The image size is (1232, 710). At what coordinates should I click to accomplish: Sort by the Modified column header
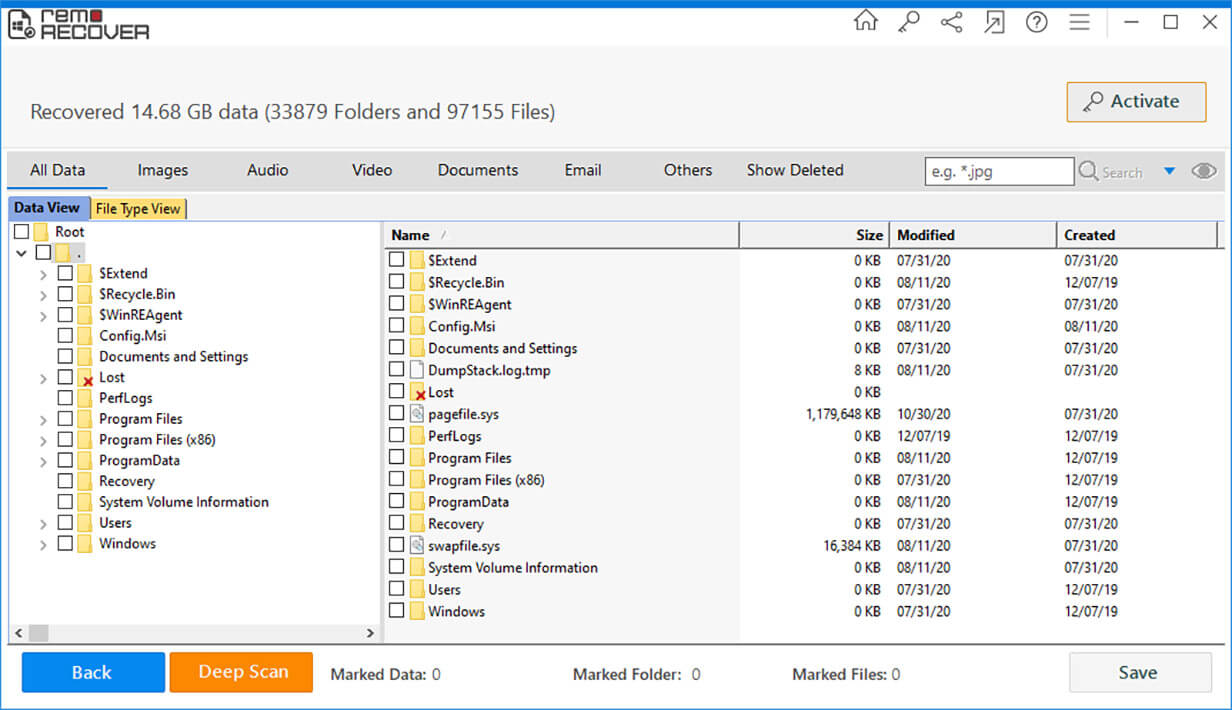(972, 235)
